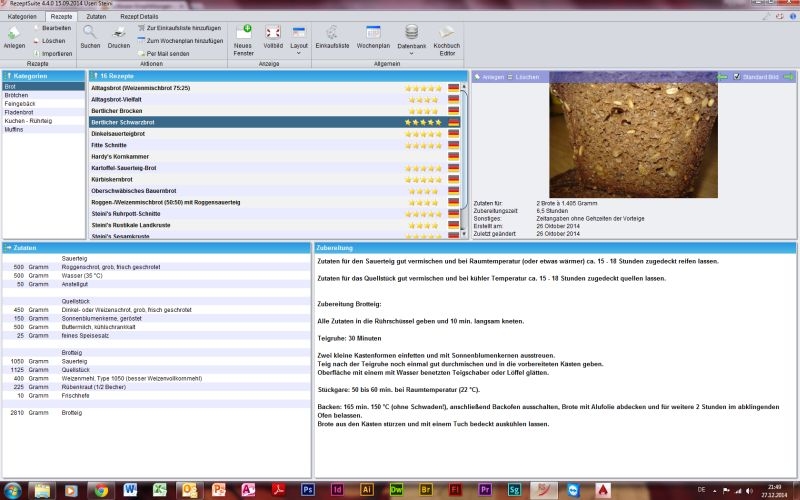Open the Datenbank dropdown

click(x=411, y=39)
